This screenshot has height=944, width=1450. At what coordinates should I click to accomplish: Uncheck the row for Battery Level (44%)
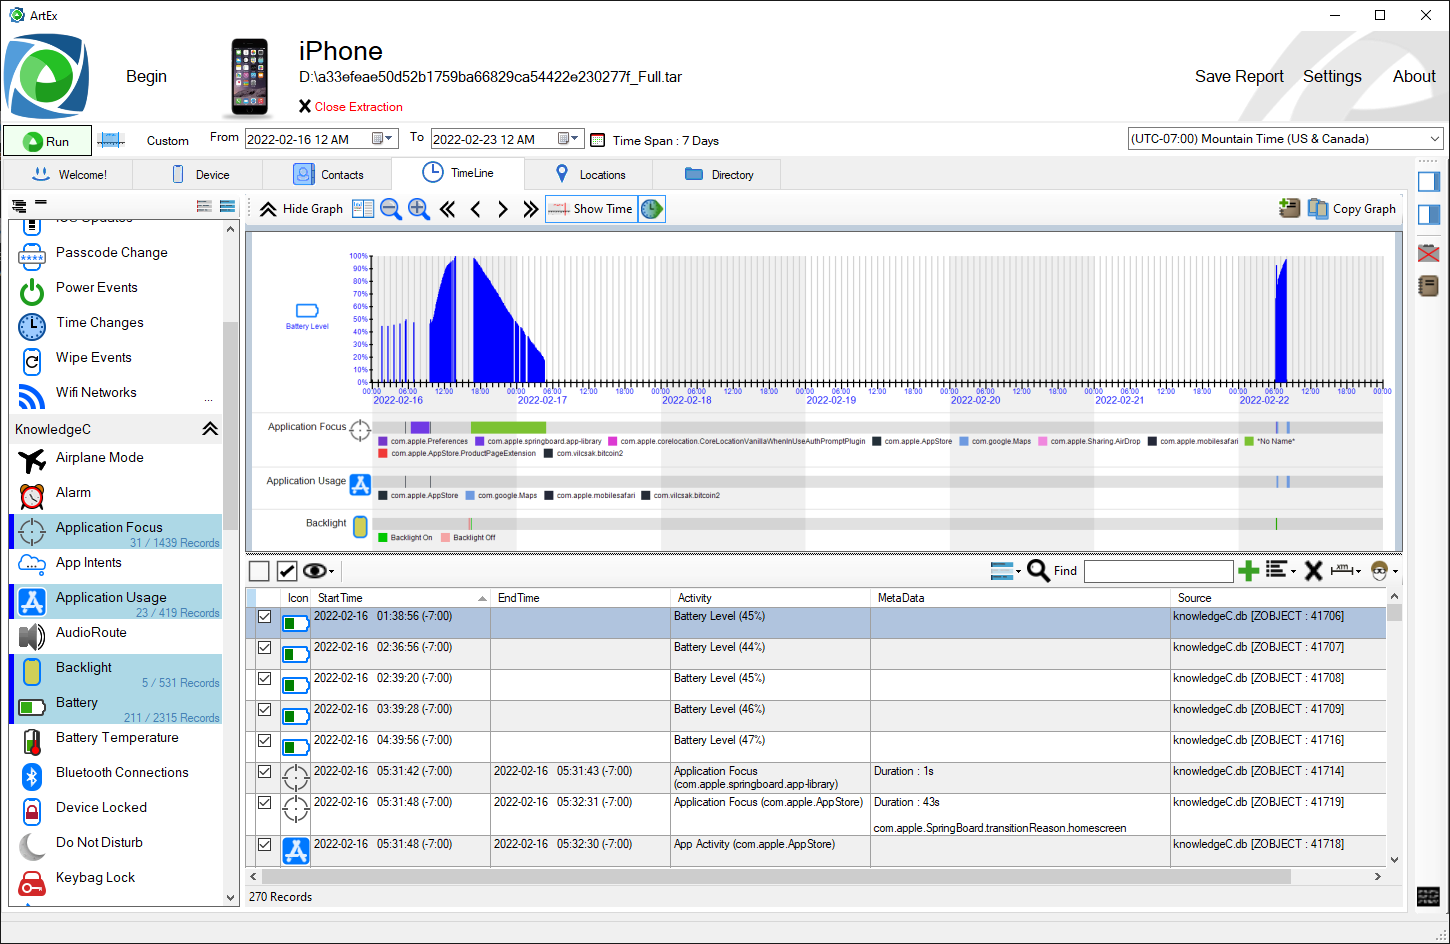265,648
